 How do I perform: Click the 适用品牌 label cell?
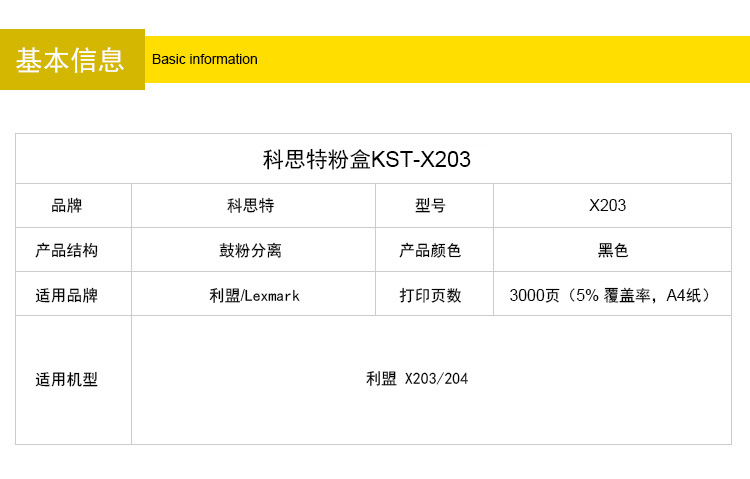point(67,295)
